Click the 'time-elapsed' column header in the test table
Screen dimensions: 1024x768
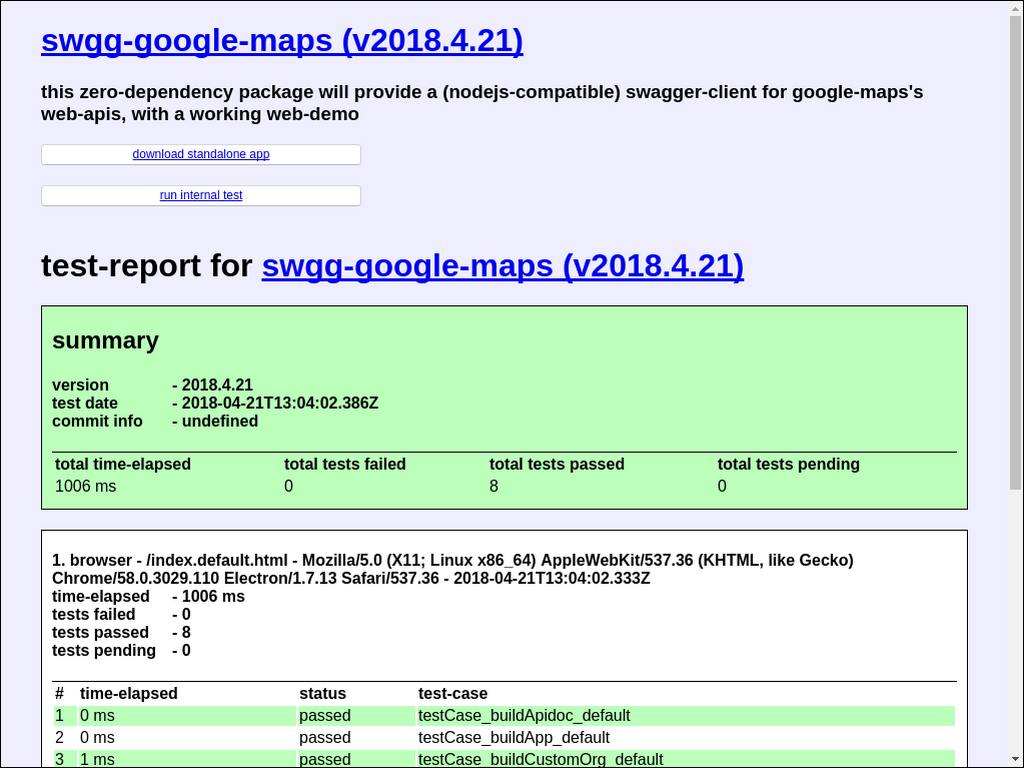tap(129, 694)
